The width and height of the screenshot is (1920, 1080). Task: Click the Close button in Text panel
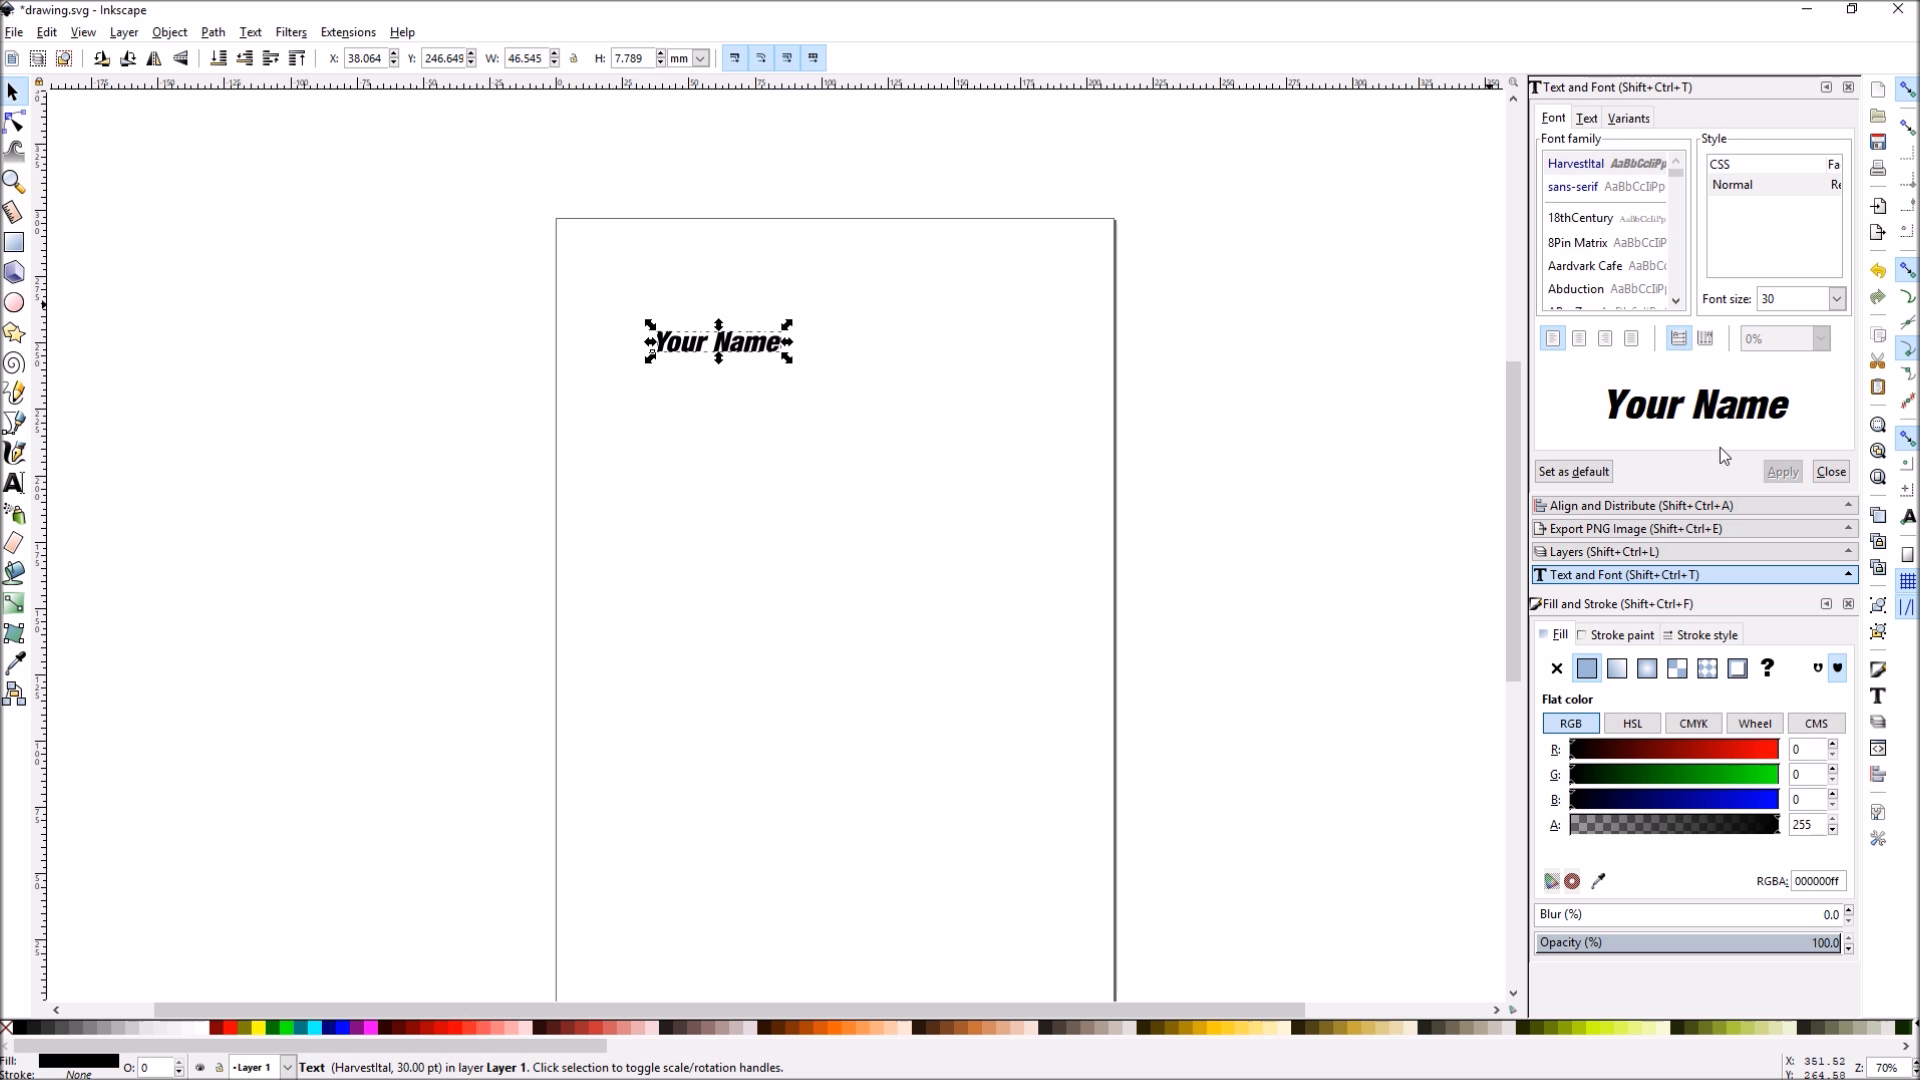coord(1831,472)
